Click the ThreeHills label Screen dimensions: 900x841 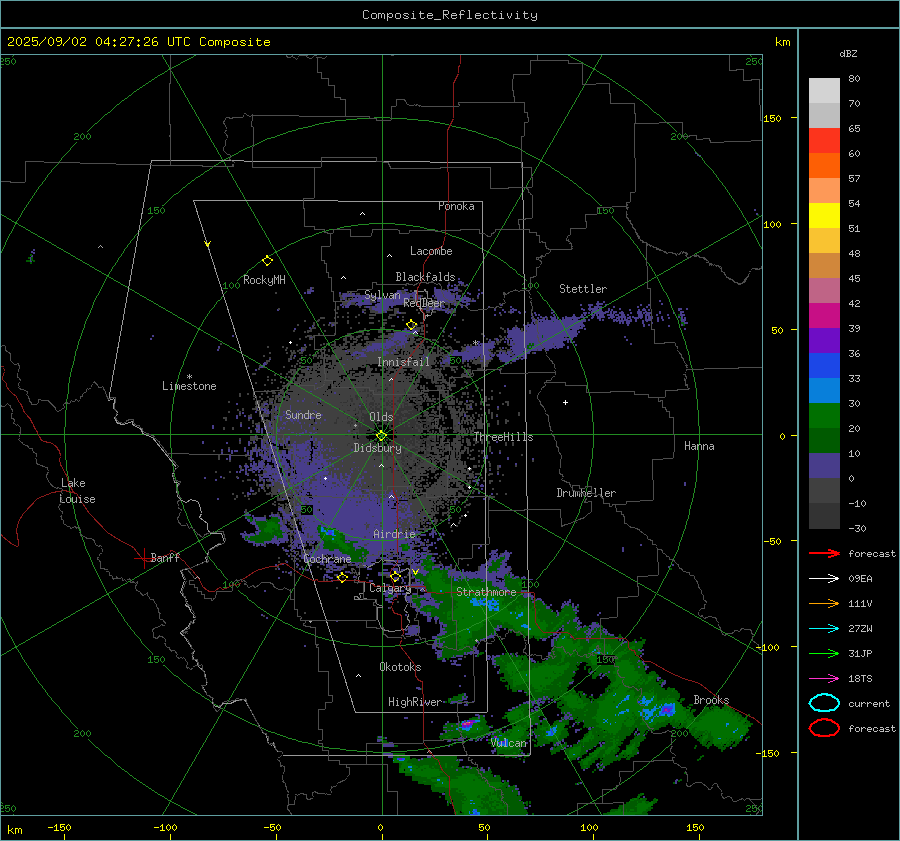pos(503,437)
